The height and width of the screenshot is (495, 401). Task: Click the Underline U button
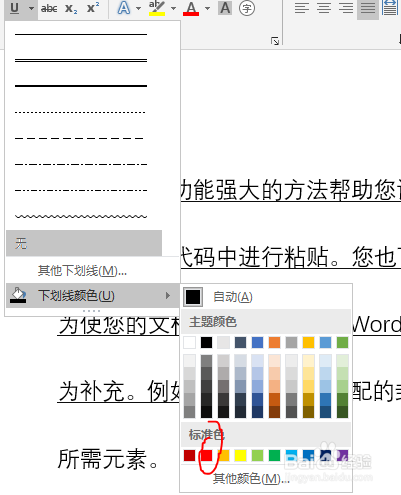14,8
